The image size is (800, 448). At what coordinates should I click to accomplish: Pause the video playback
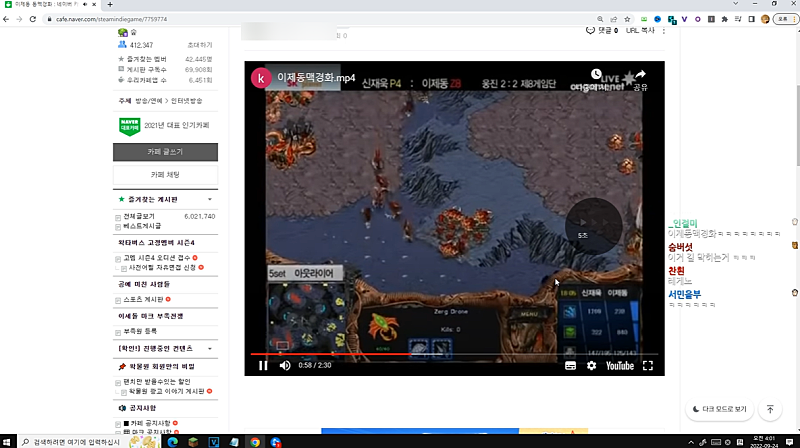pyautogui.click(x=263, y=365)
